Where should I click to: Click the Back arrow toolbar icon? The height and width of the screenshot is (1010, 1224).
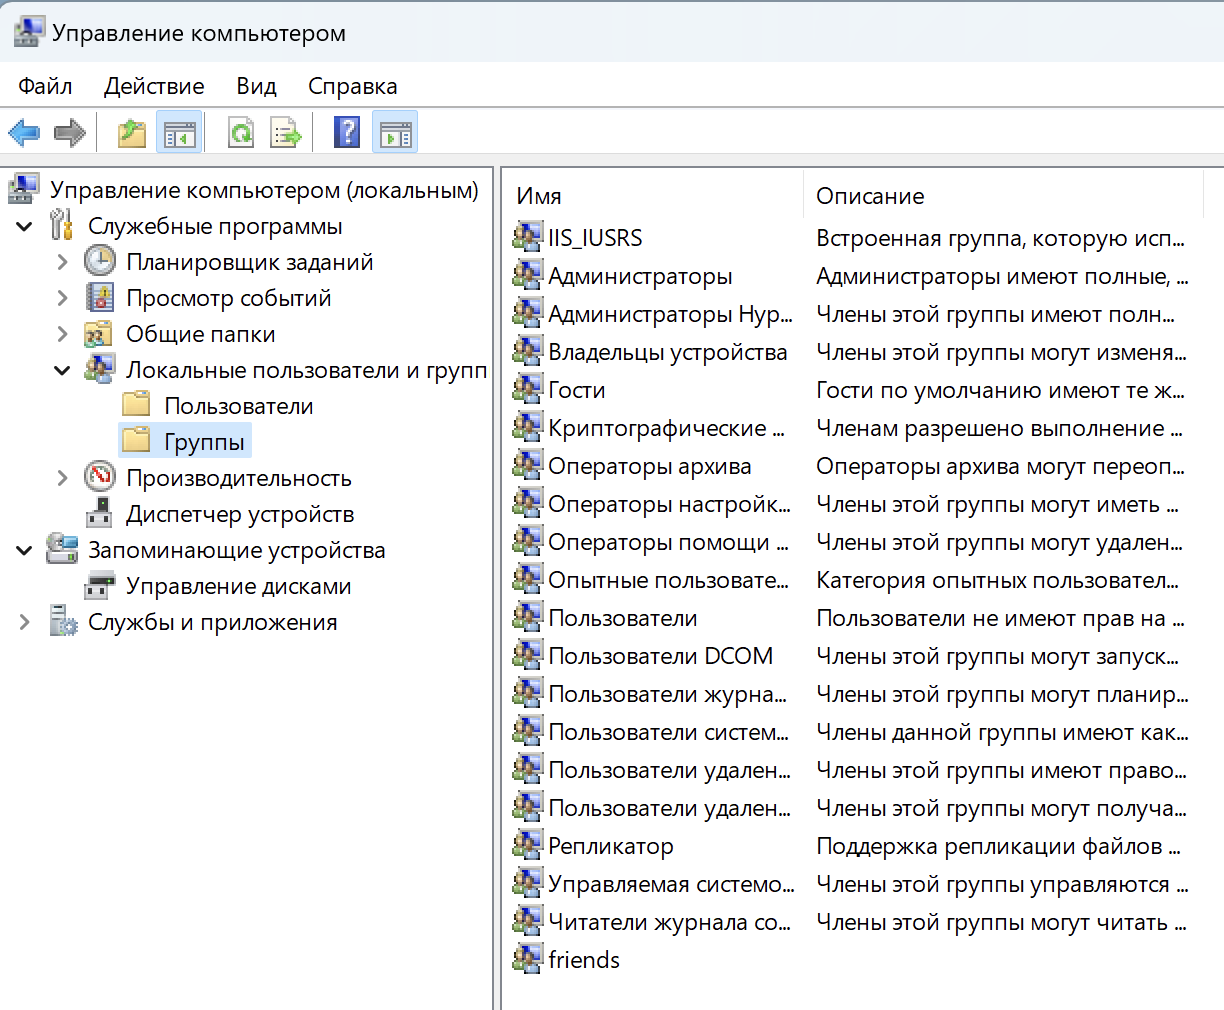(x=24, y=132)
